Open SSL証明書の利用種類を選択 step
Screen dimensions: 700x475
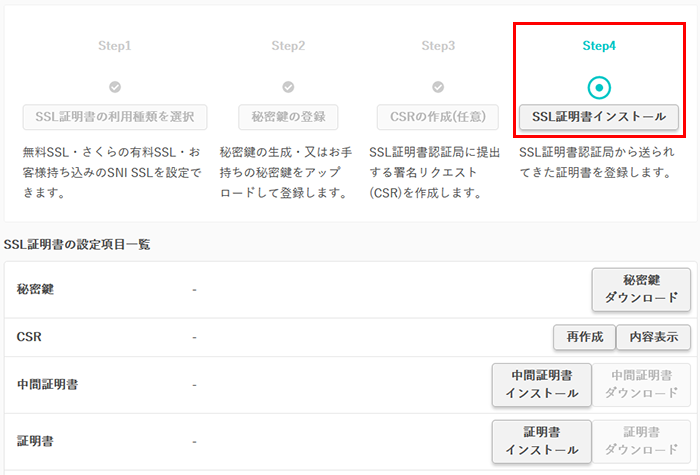(x=115, y=116)
